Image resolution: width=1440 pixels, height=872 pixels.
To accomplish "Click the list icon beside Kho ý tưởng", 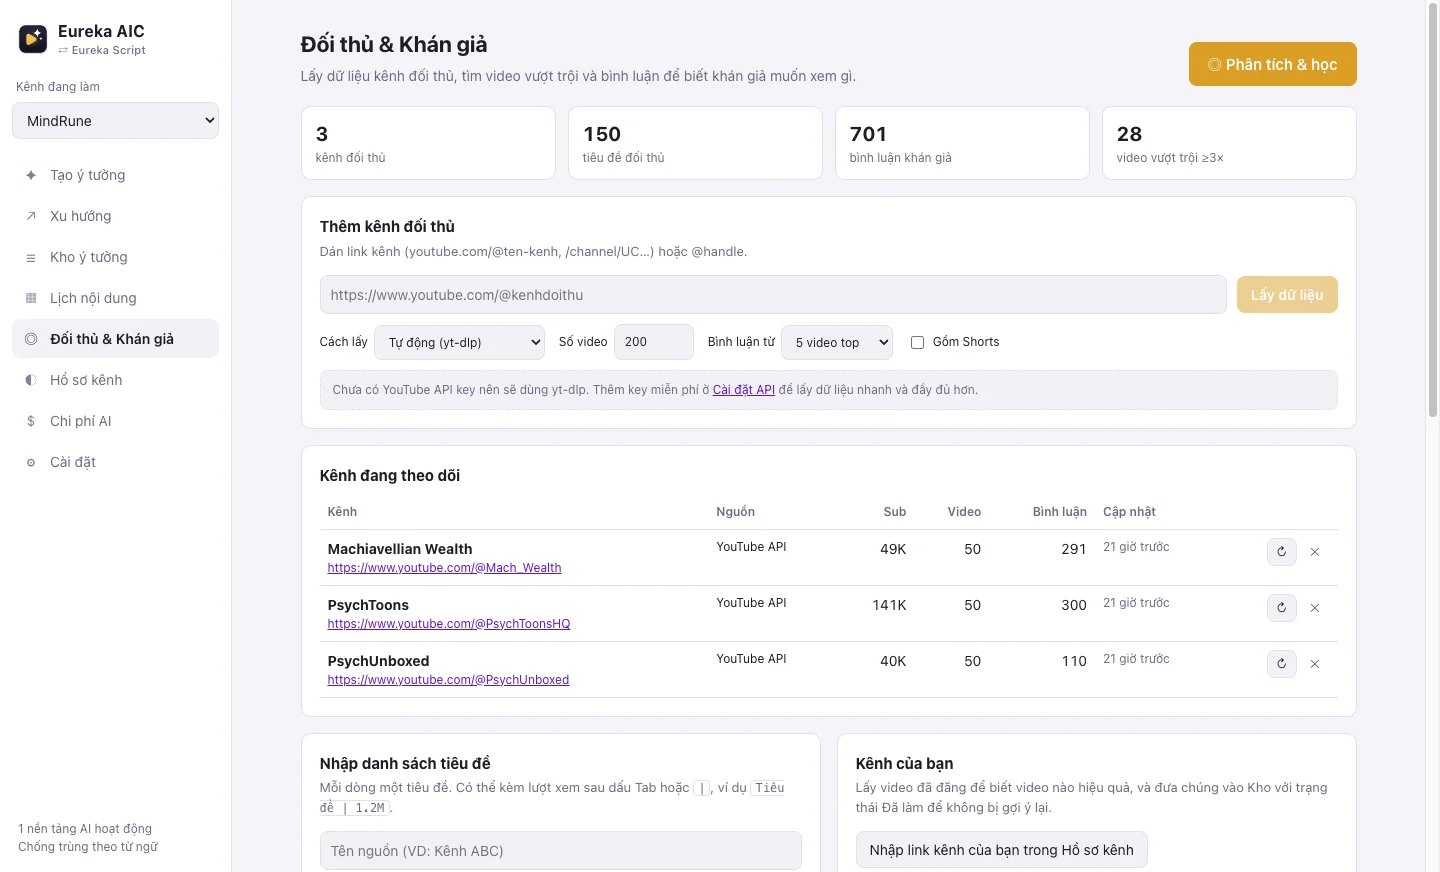I will click(x=31, y=257).
